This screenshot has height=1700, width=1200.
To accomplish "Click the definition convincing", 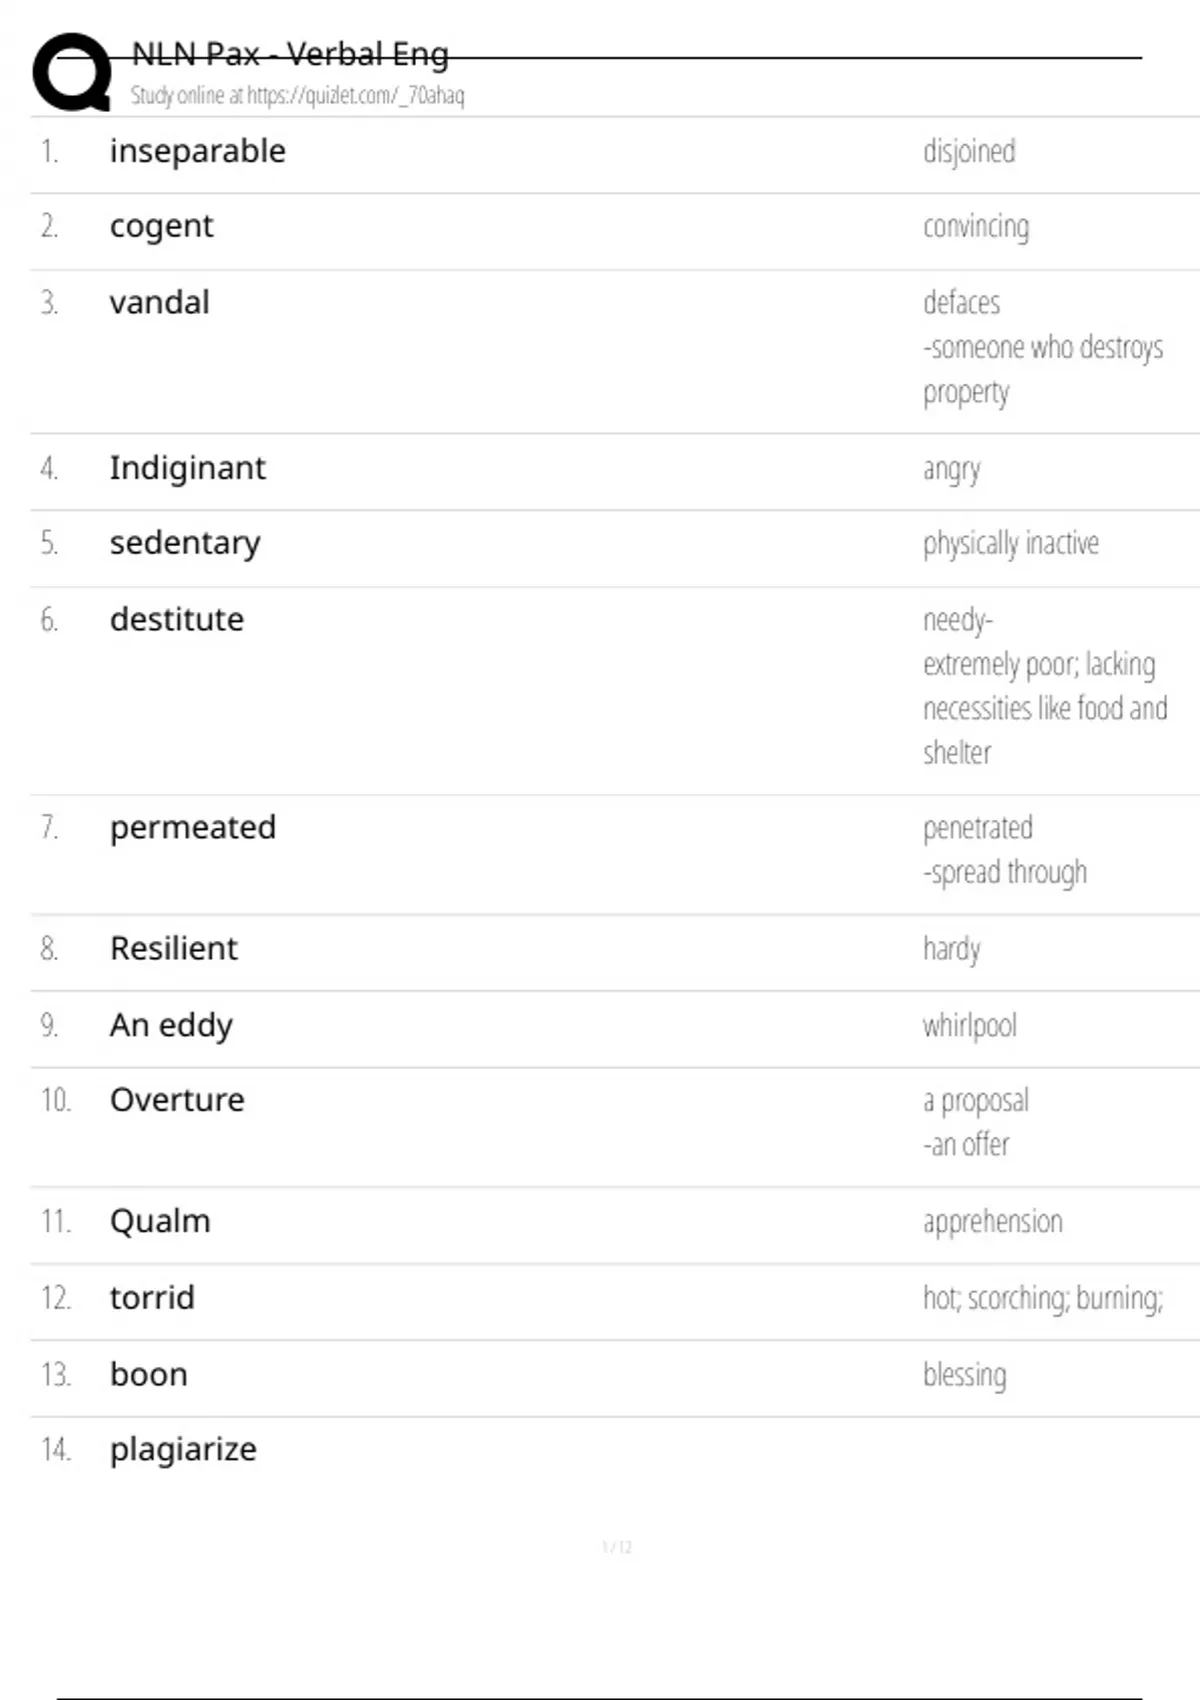I will (x=976, y=227).
